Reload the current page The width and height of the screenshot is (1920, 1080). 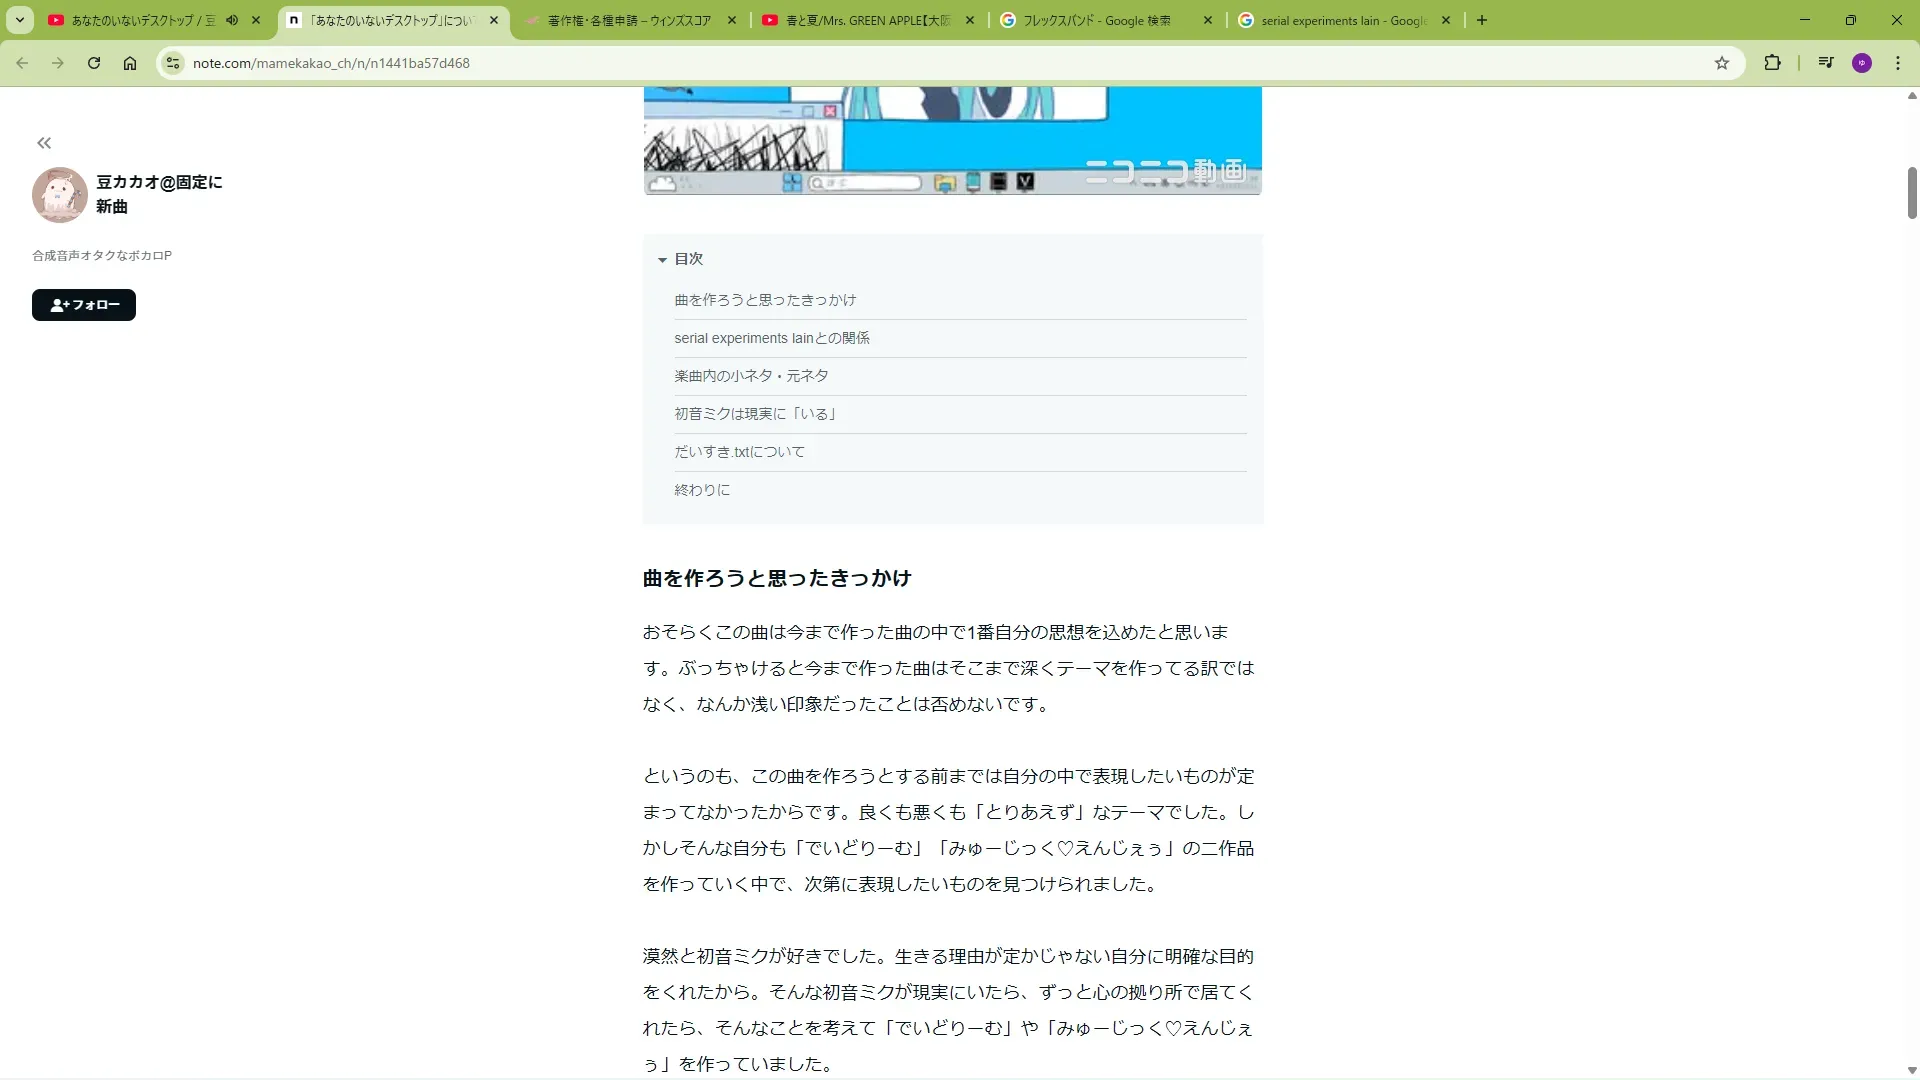click(93, 63)
